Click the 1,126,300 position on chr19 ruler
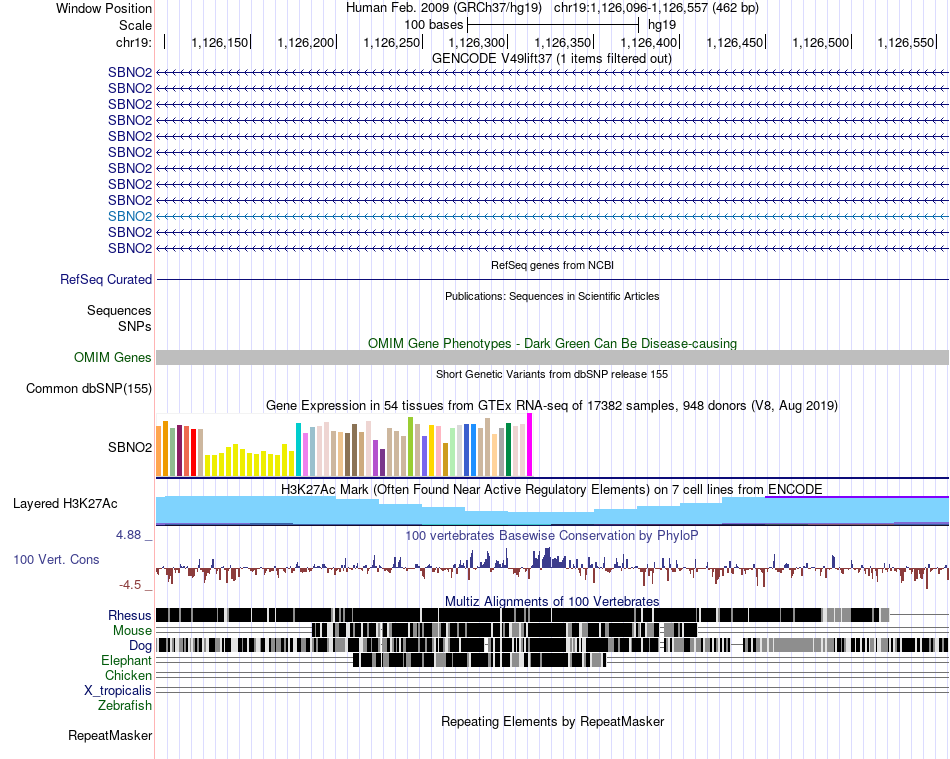The image size is (950, 759). point(478,43)
